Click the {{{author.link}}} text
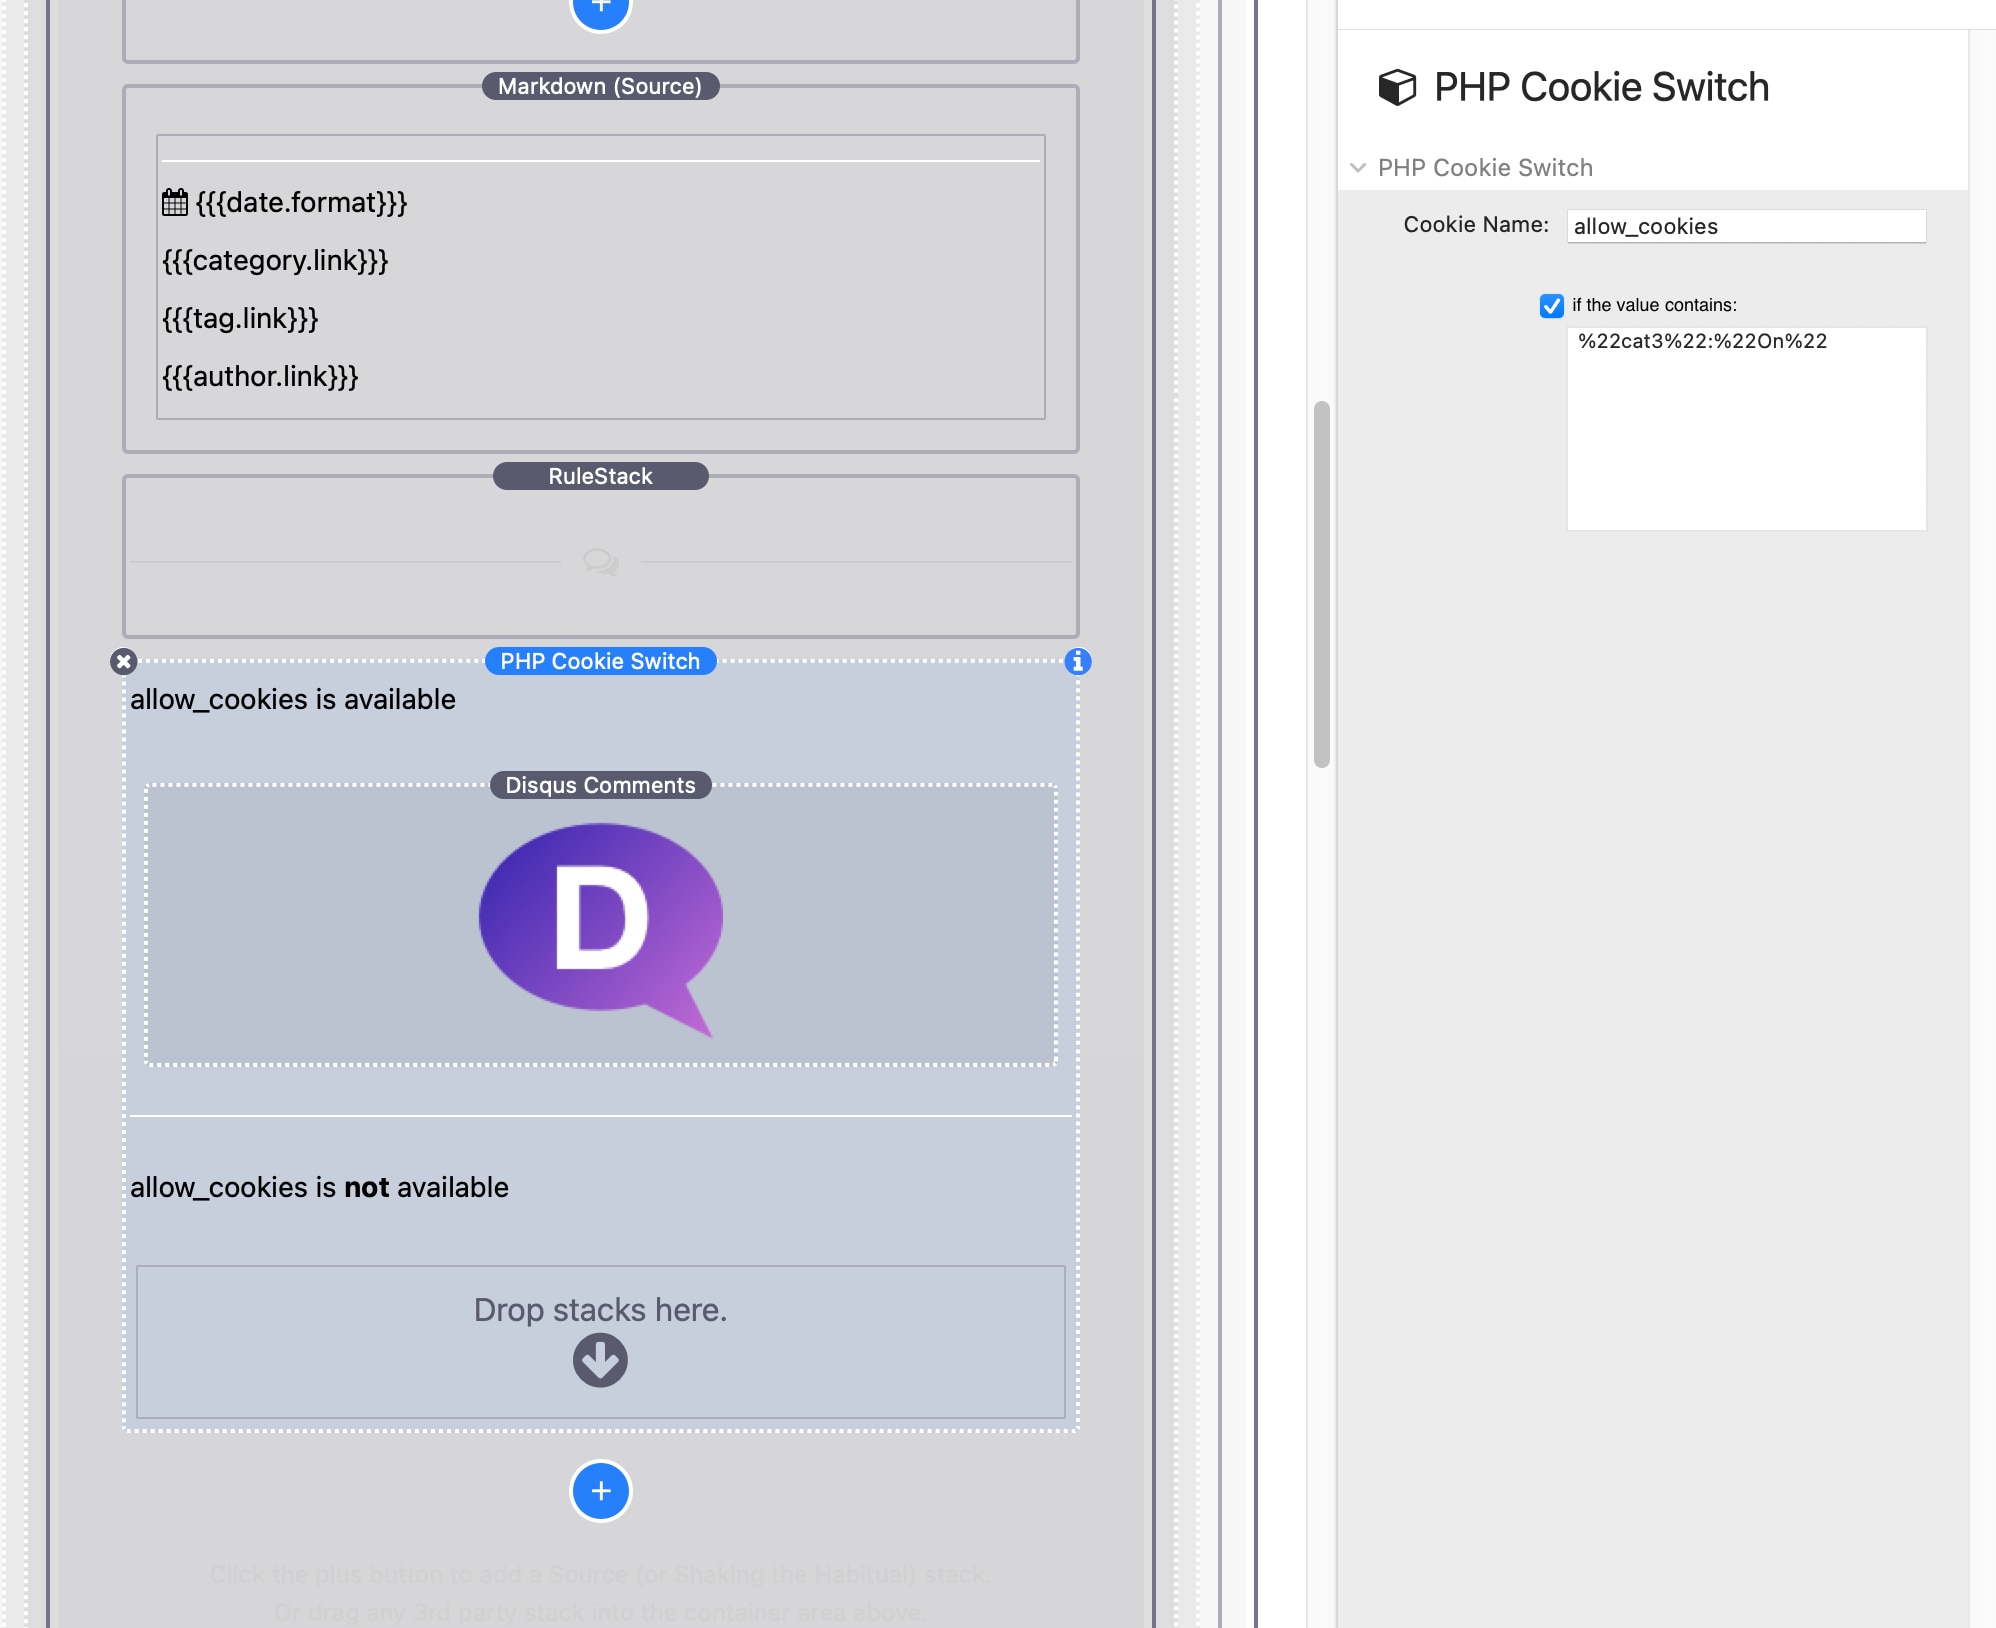1996x1628 pixels. click(x=260, y=376)
